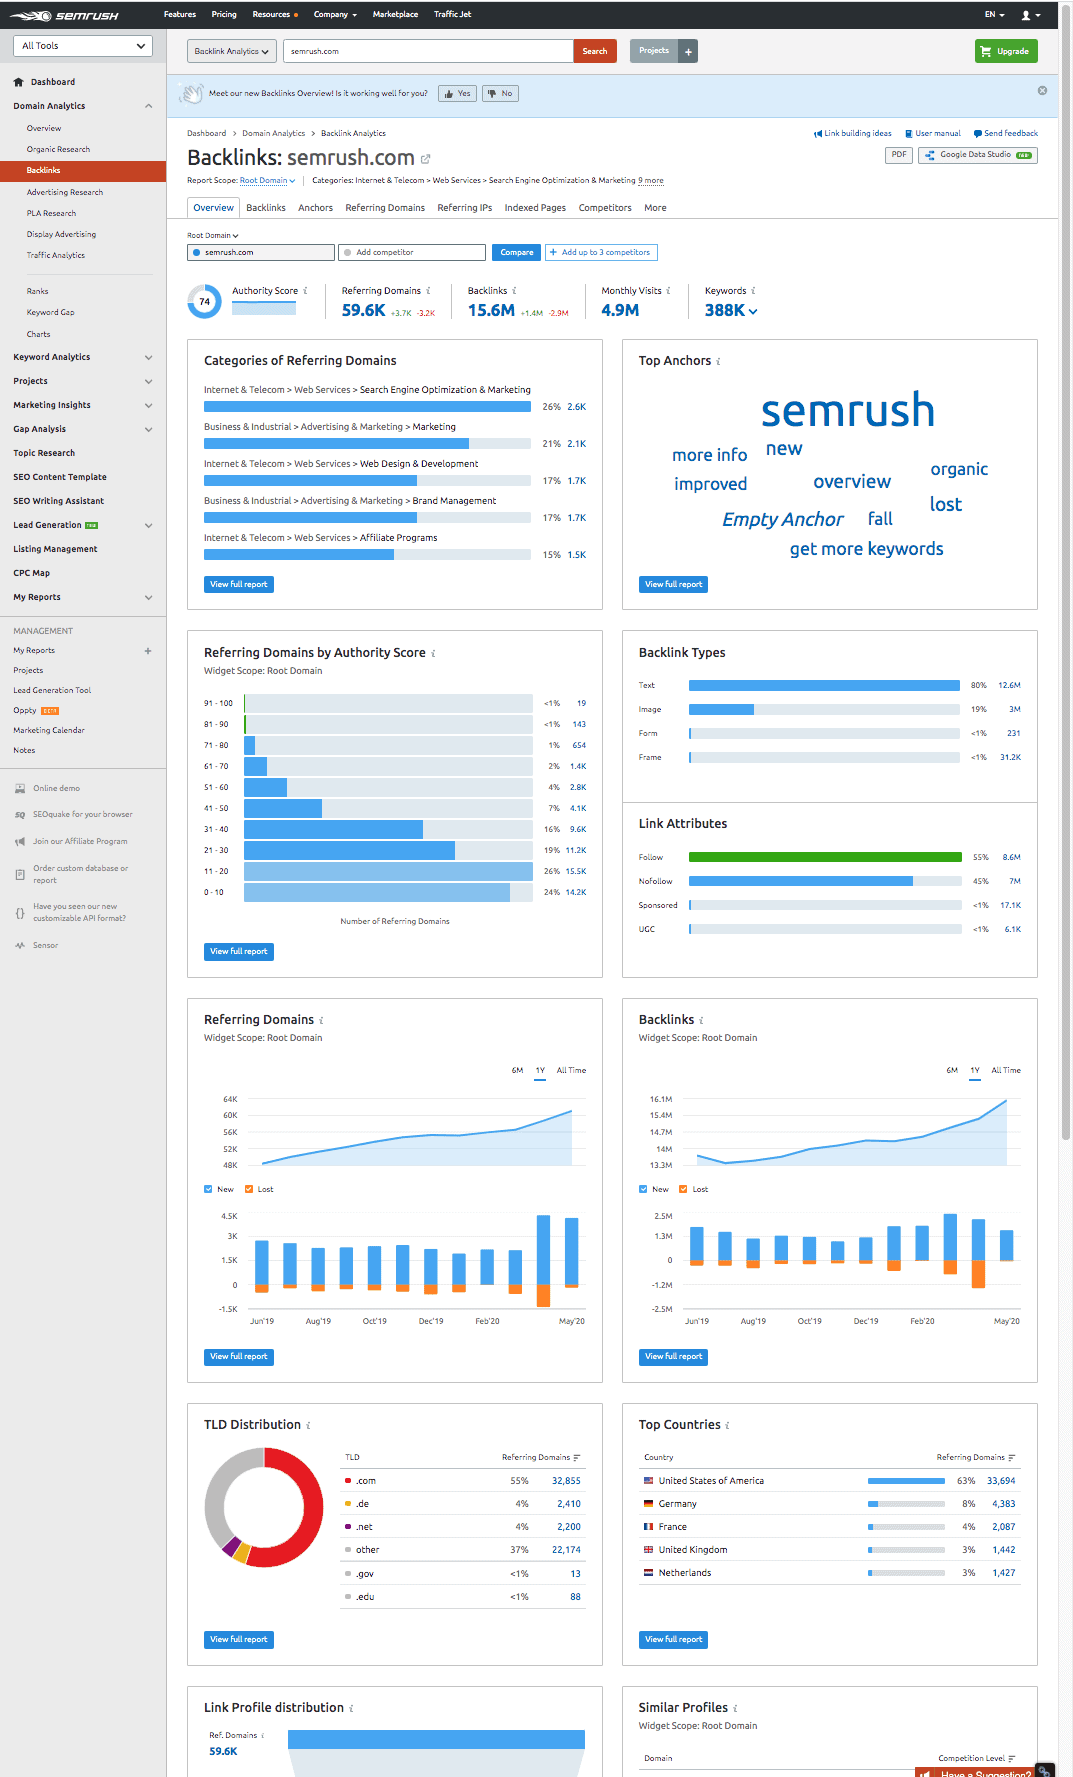The height and width of the screenshot is (1777, 1073).
Task: Open the Root Domain report scope dropdown
Action: click(x=267, y=181)
